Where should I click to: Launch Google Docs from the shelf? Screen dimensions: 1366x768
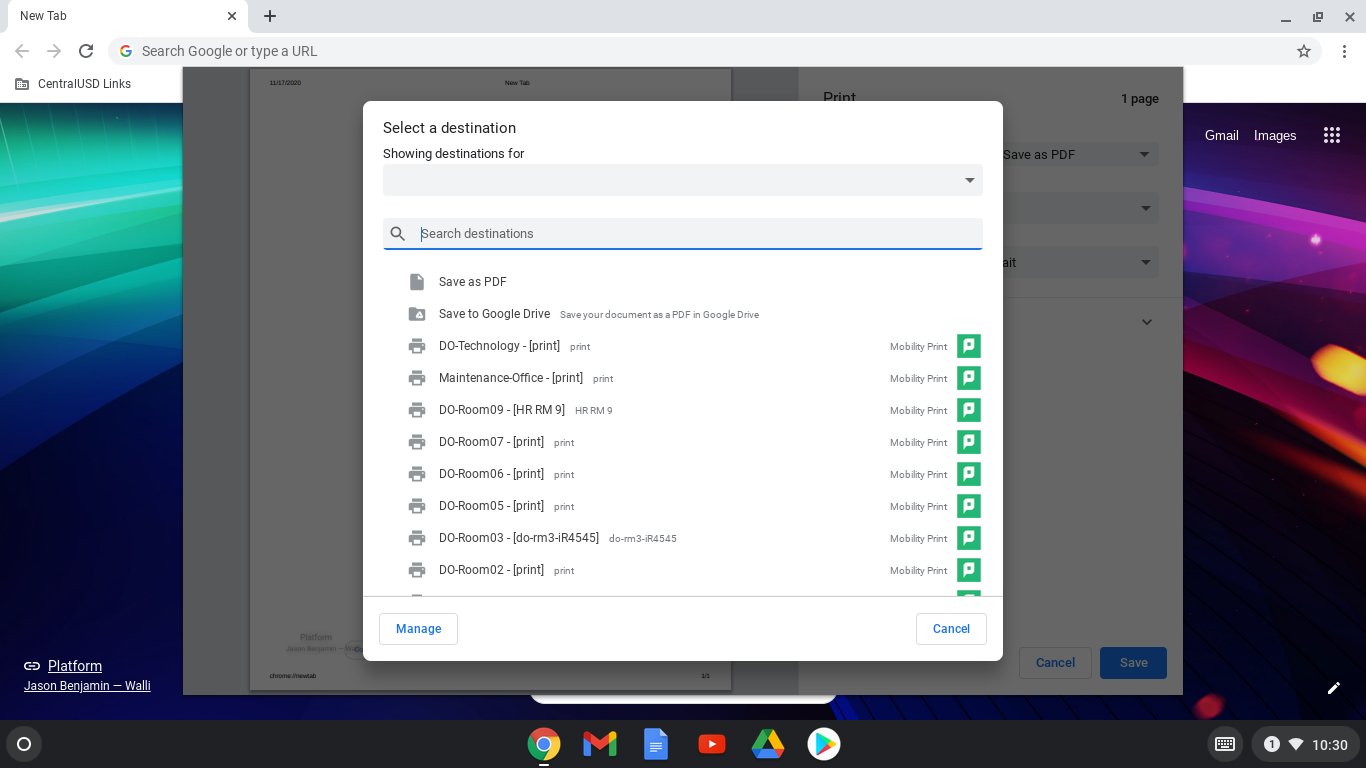656,744
